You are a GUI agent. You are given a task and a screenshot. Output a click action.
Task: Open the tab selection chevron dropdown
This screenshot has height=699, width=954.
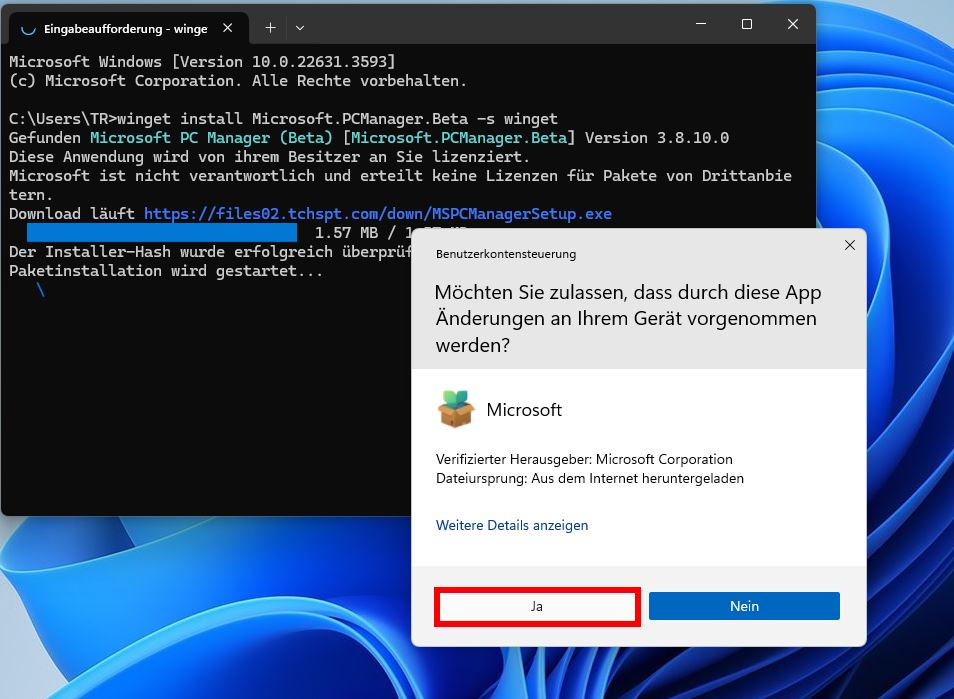pyautogui.click(x=299, y=28)
